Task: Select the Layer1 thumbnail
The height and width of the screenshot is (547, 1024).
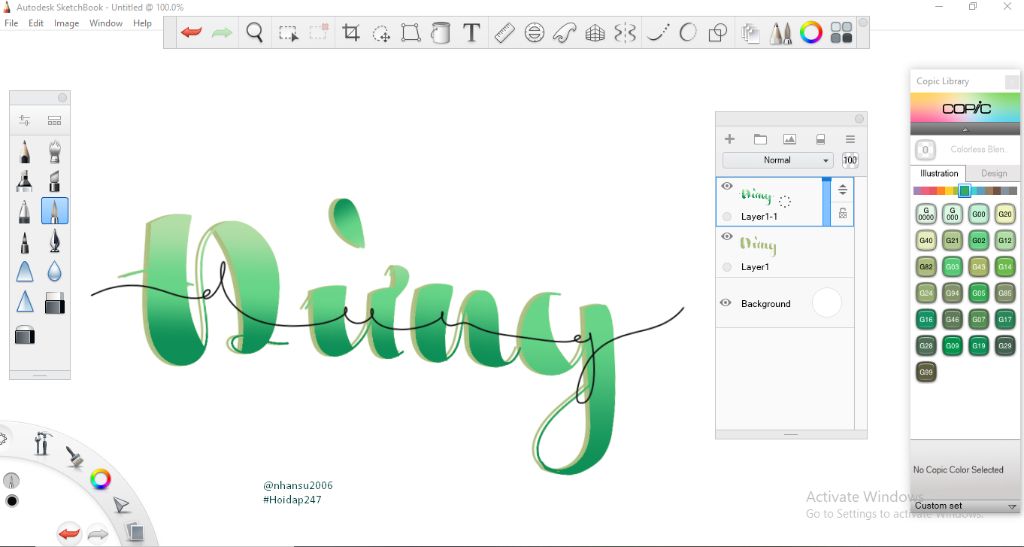Action: point(758,244)
